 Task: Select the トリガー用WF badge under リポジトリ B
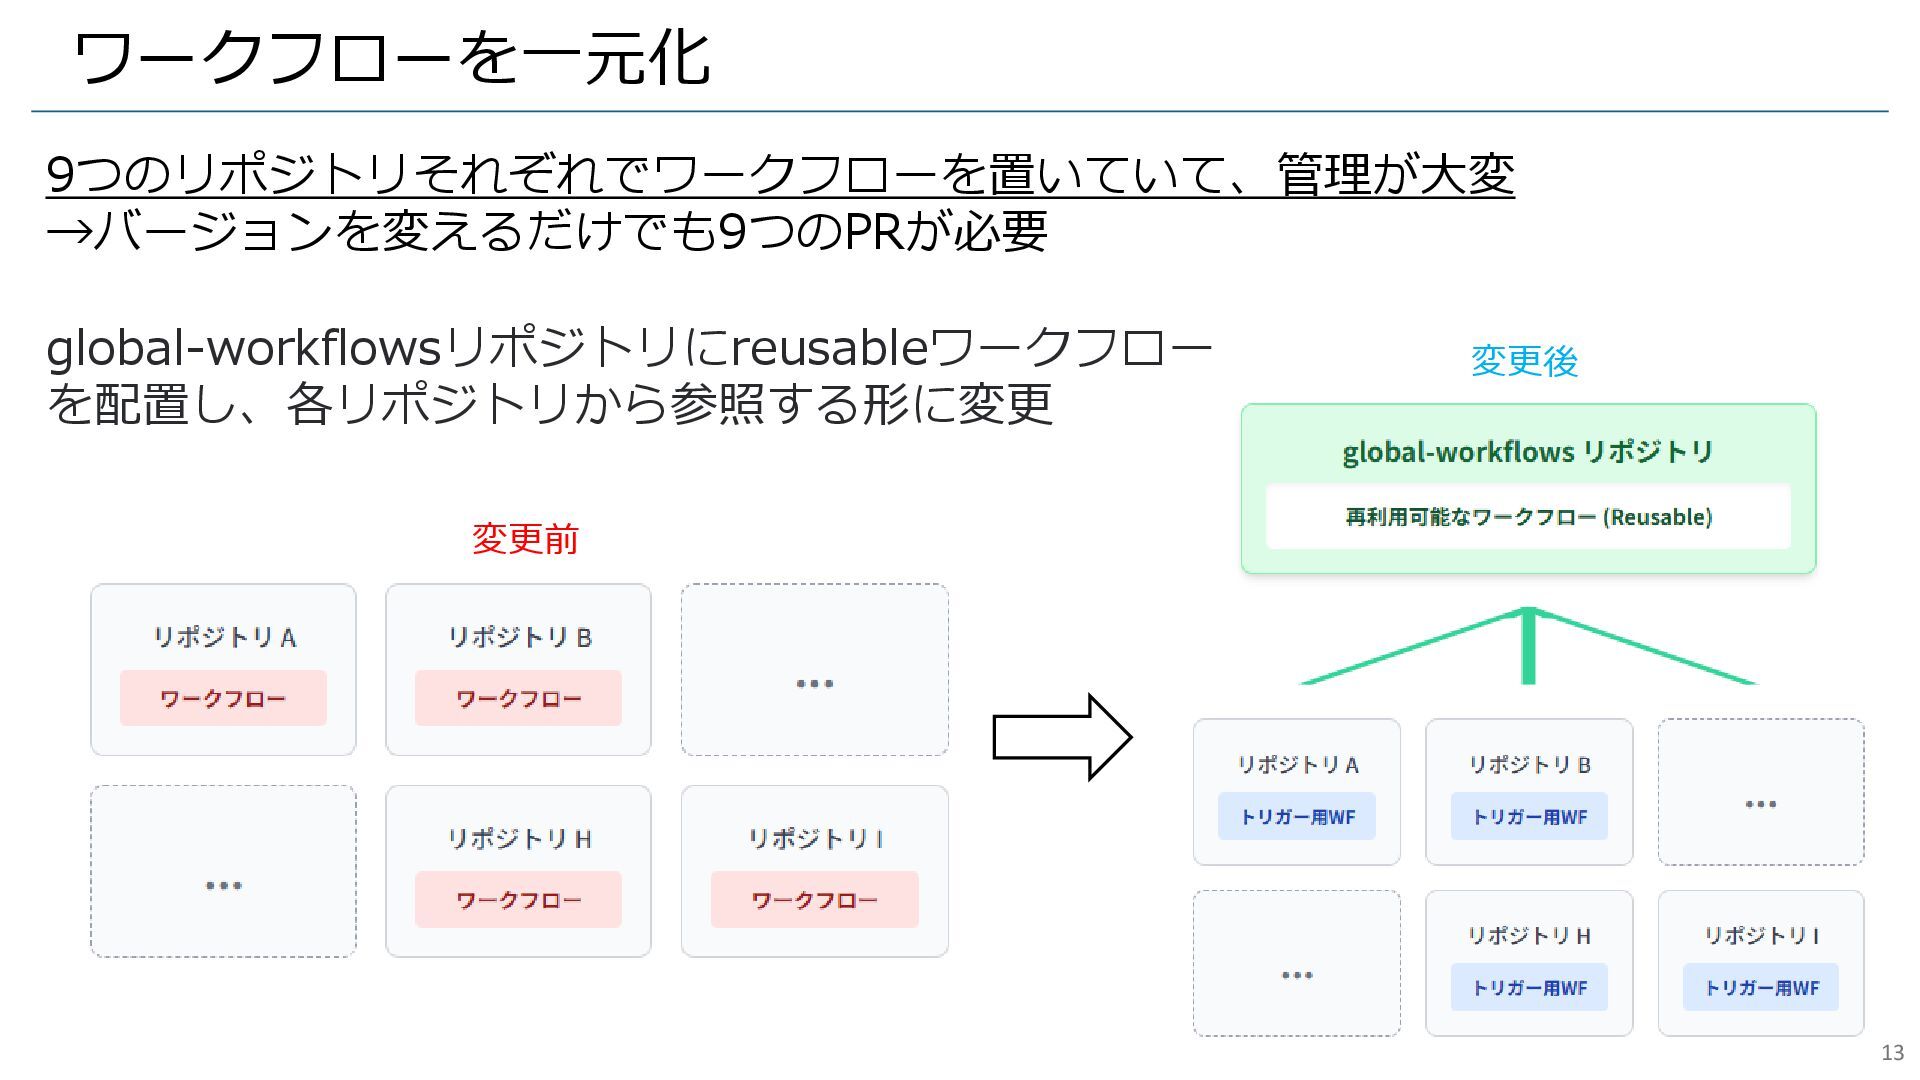click(x=1529, y=816)
